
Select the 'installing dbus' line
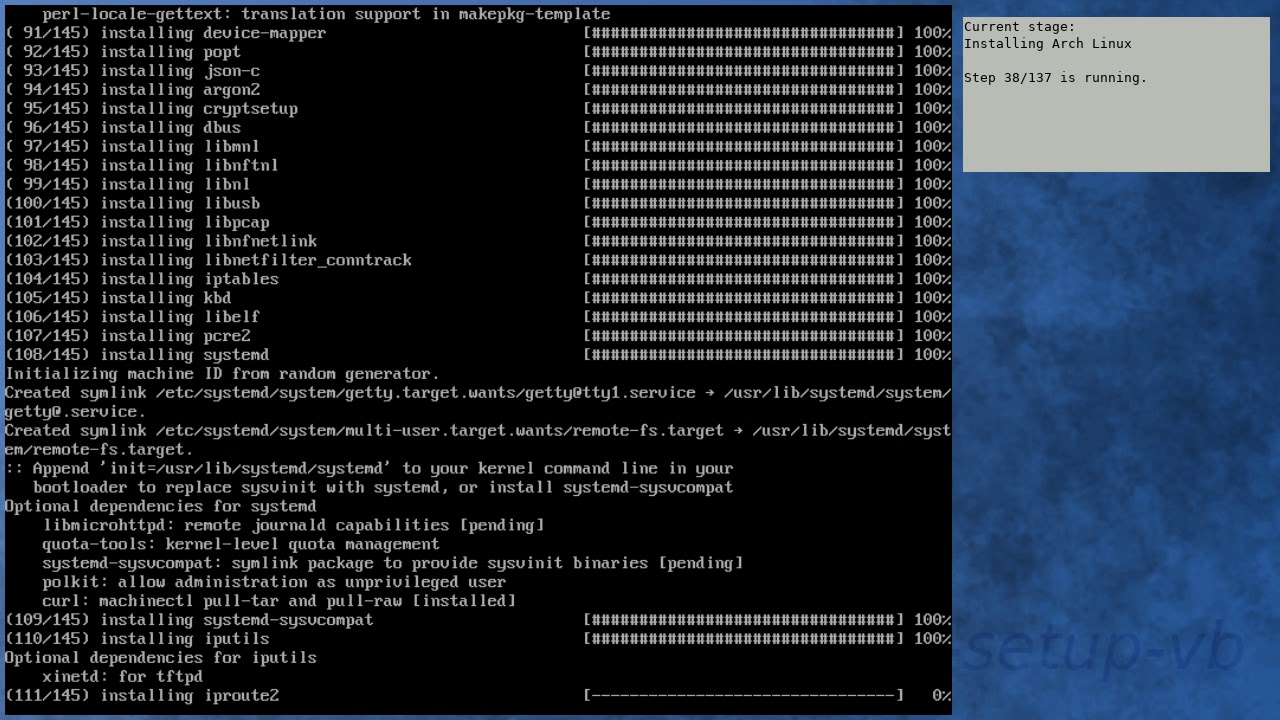478,128
